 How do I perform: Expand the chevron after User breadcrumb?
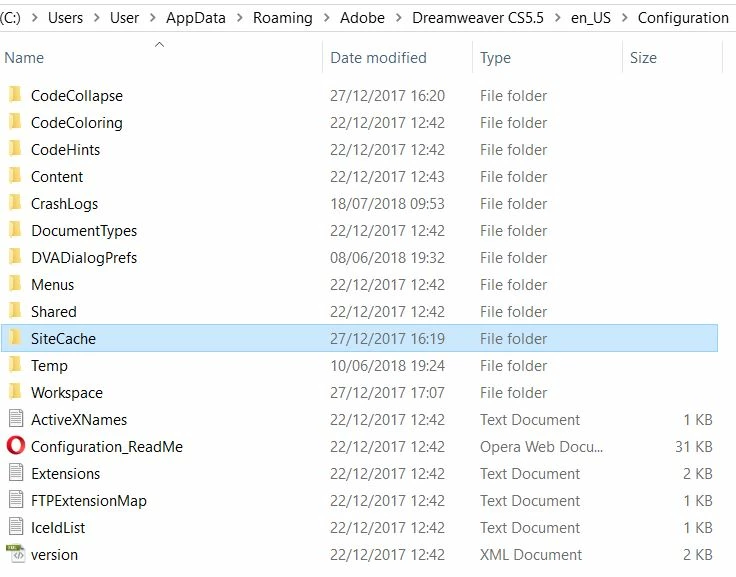tap(153, 18)
